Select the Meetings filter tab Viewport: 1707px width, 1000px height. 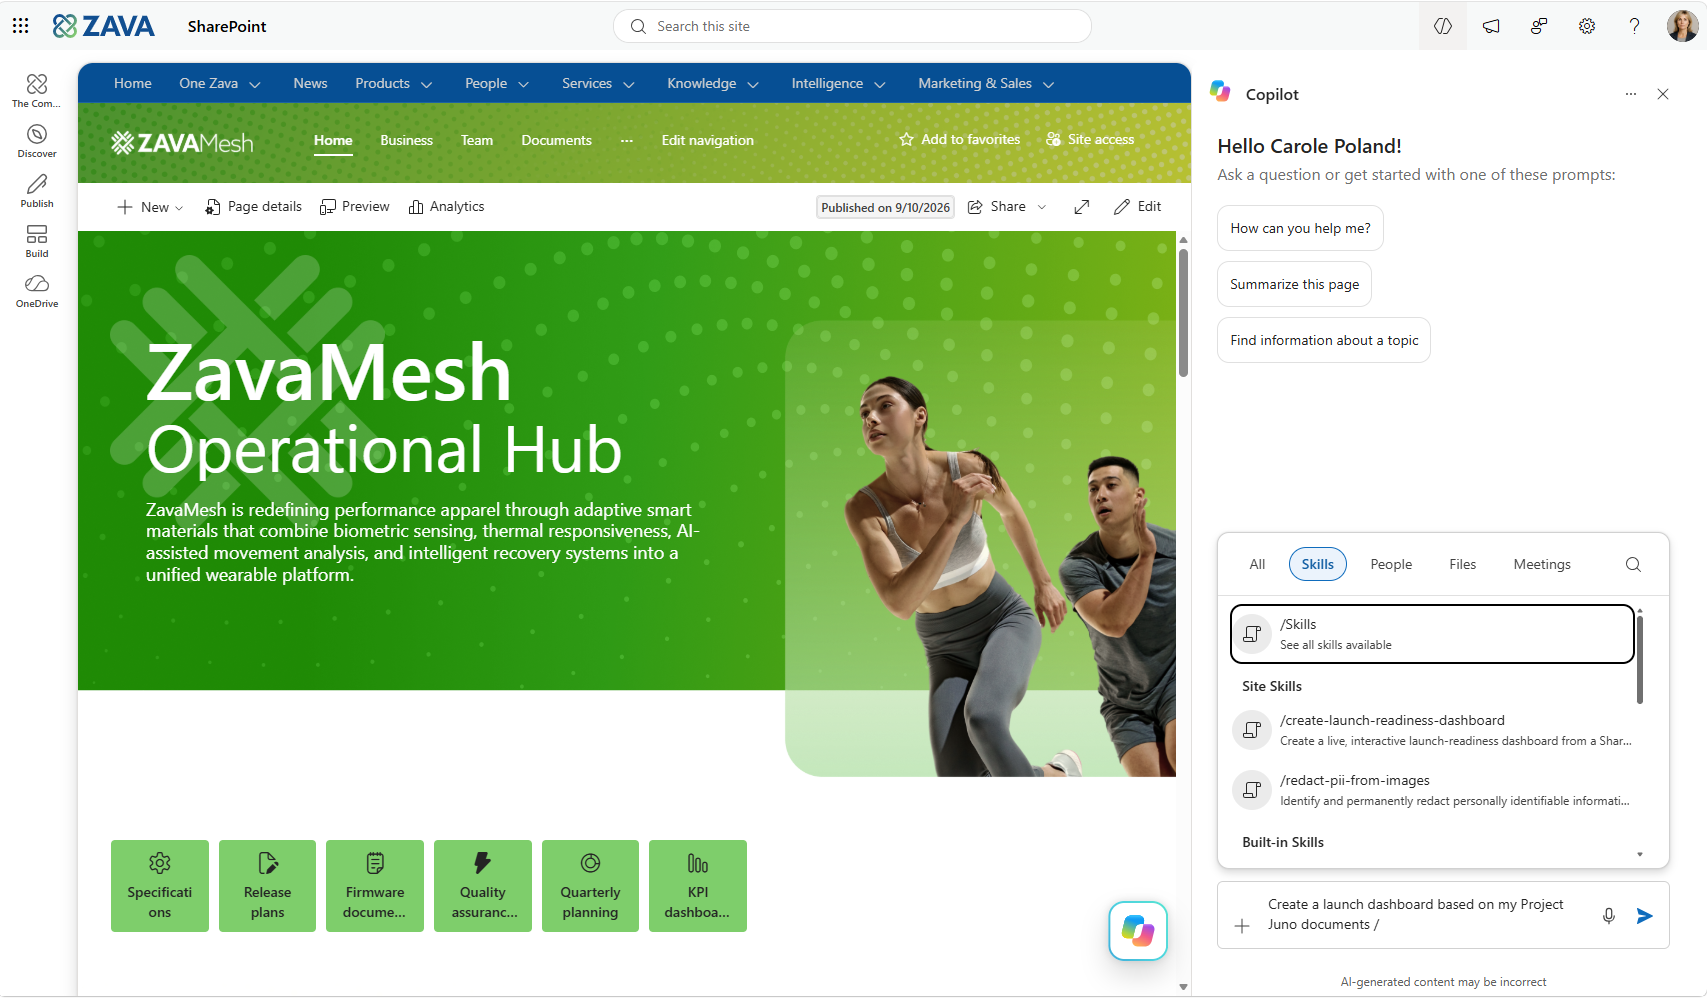tap(1542, 565)
